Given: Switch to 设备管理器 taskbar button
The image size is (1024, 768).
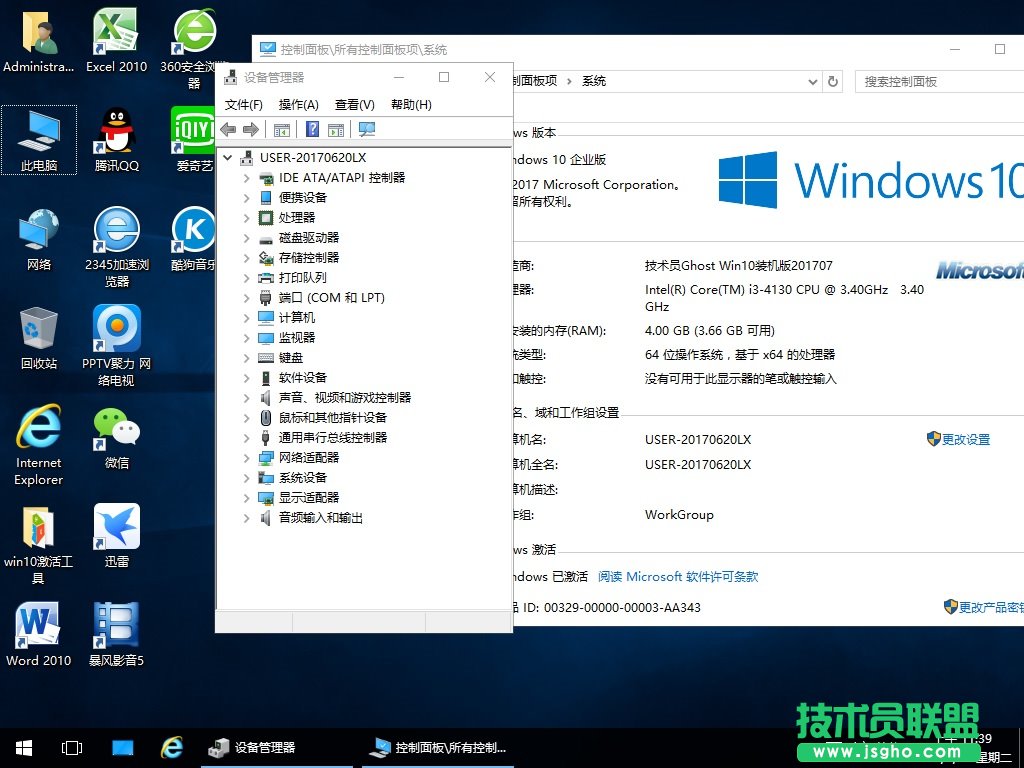Looking at the screenshot, I should tap(276, 748).
